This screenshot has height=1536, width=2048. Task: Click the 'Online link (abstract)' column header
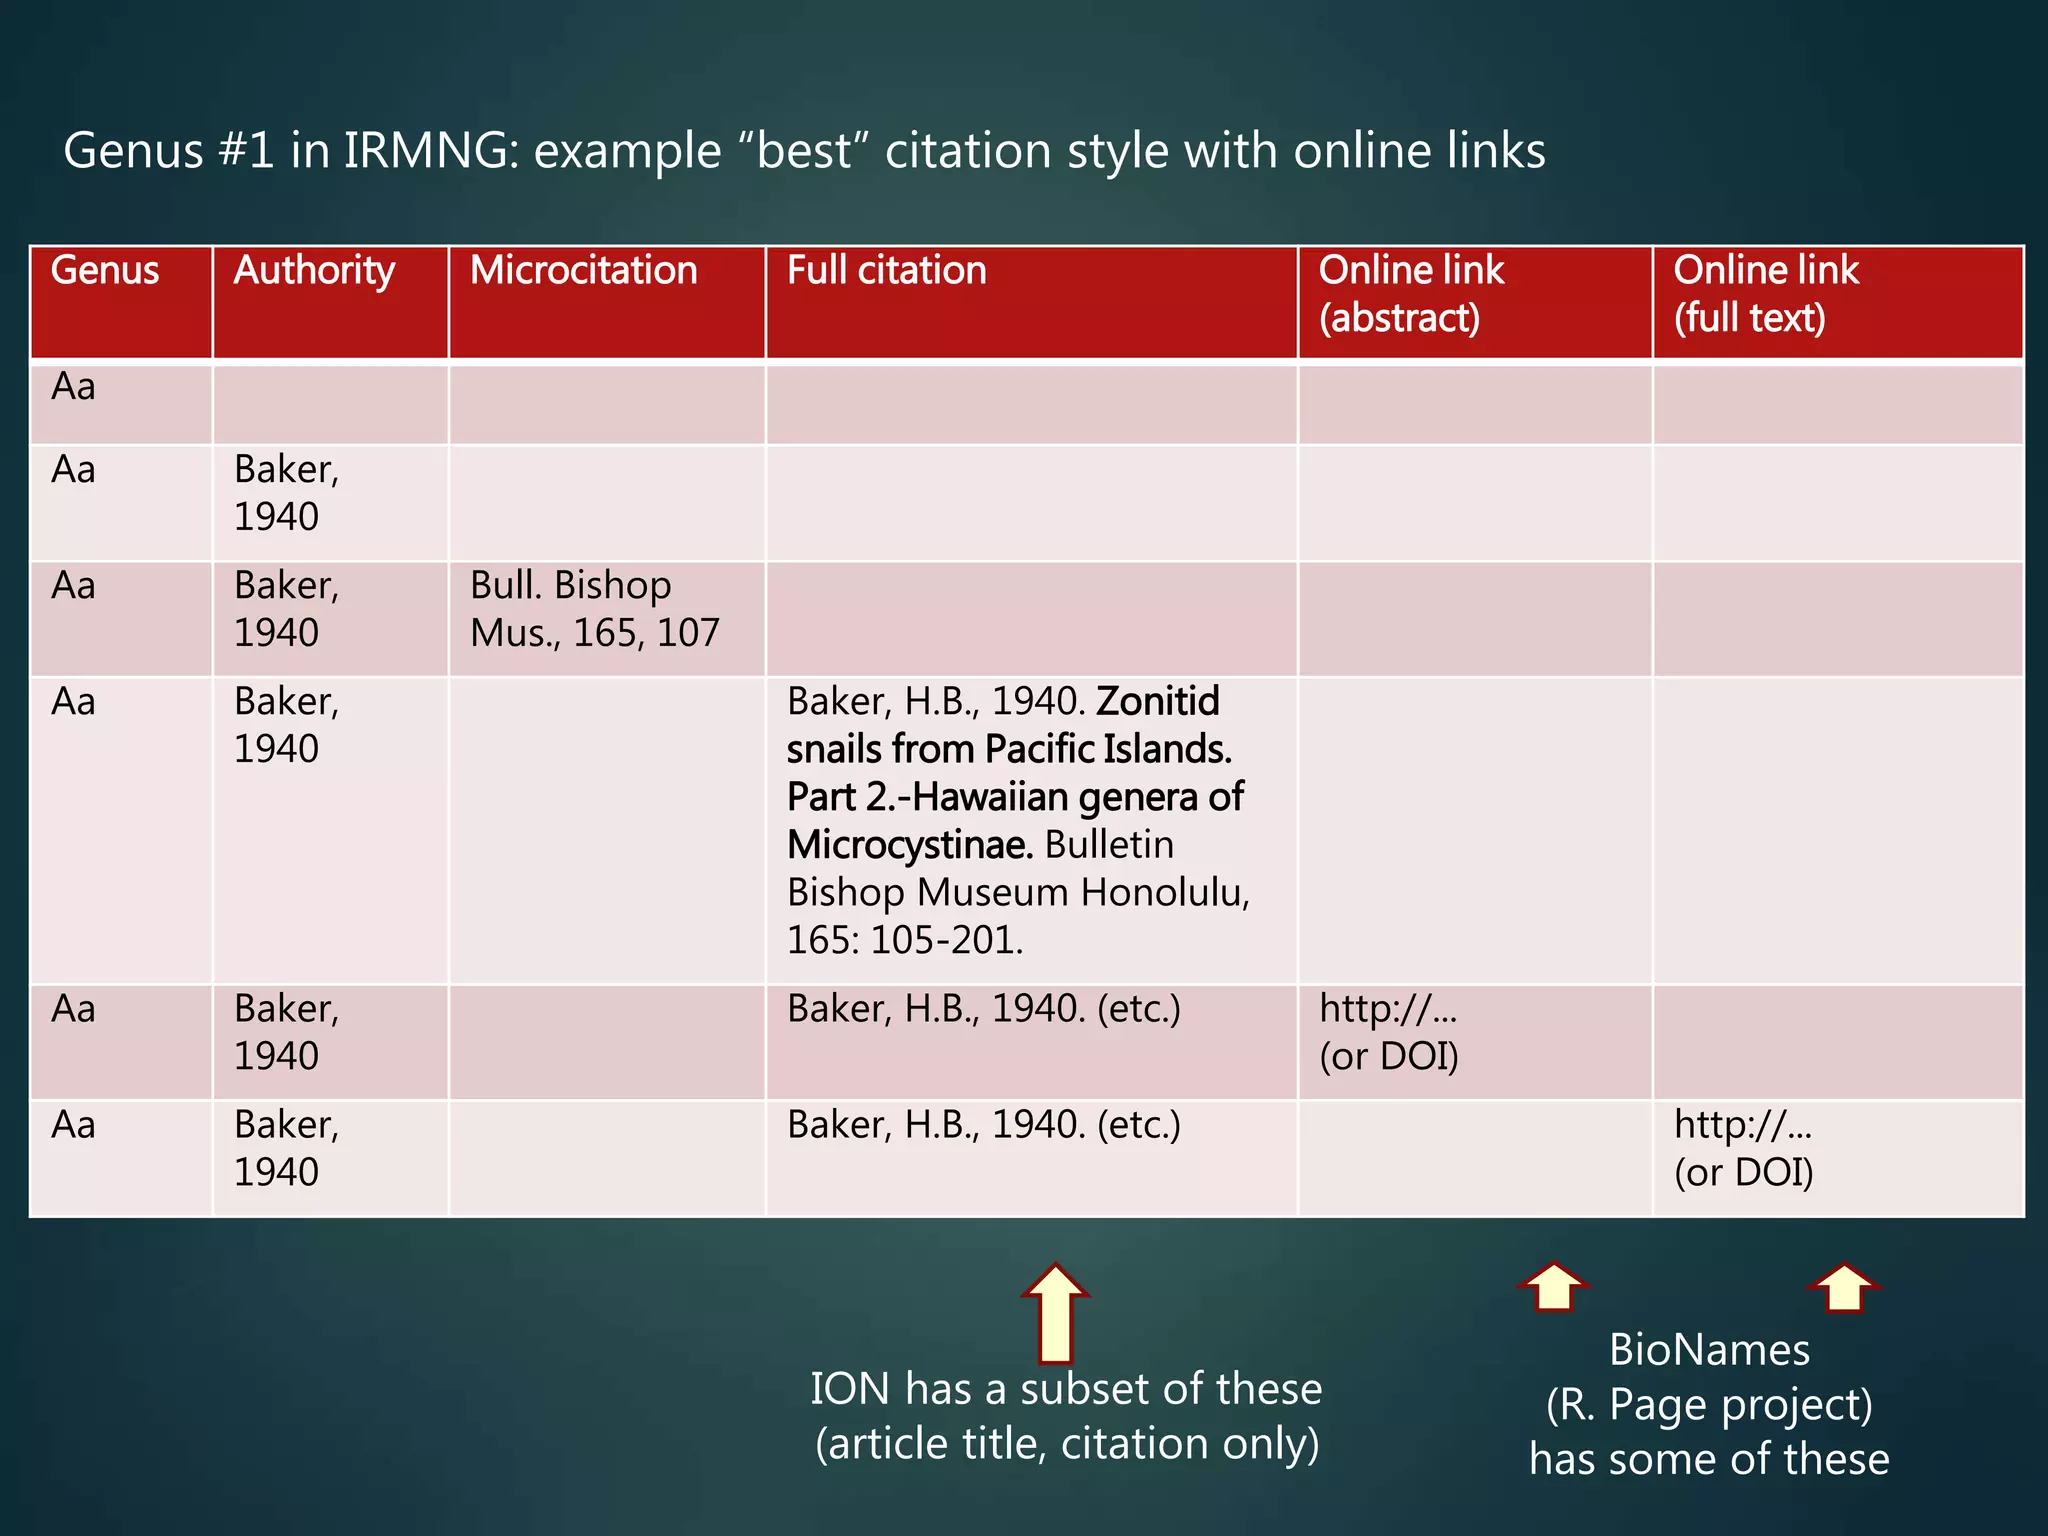(1475, 302)
